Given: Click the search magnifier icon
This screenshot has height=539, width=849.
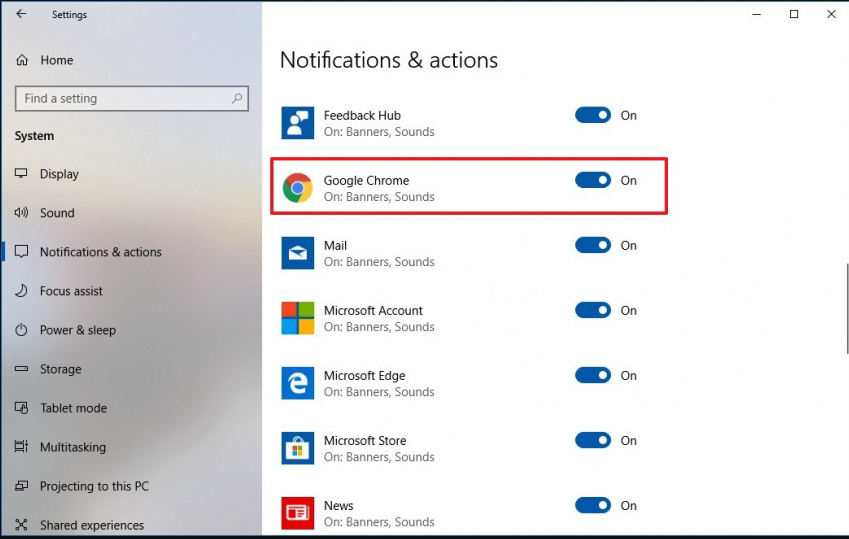Looking at the screenshot, I should 237,99.
